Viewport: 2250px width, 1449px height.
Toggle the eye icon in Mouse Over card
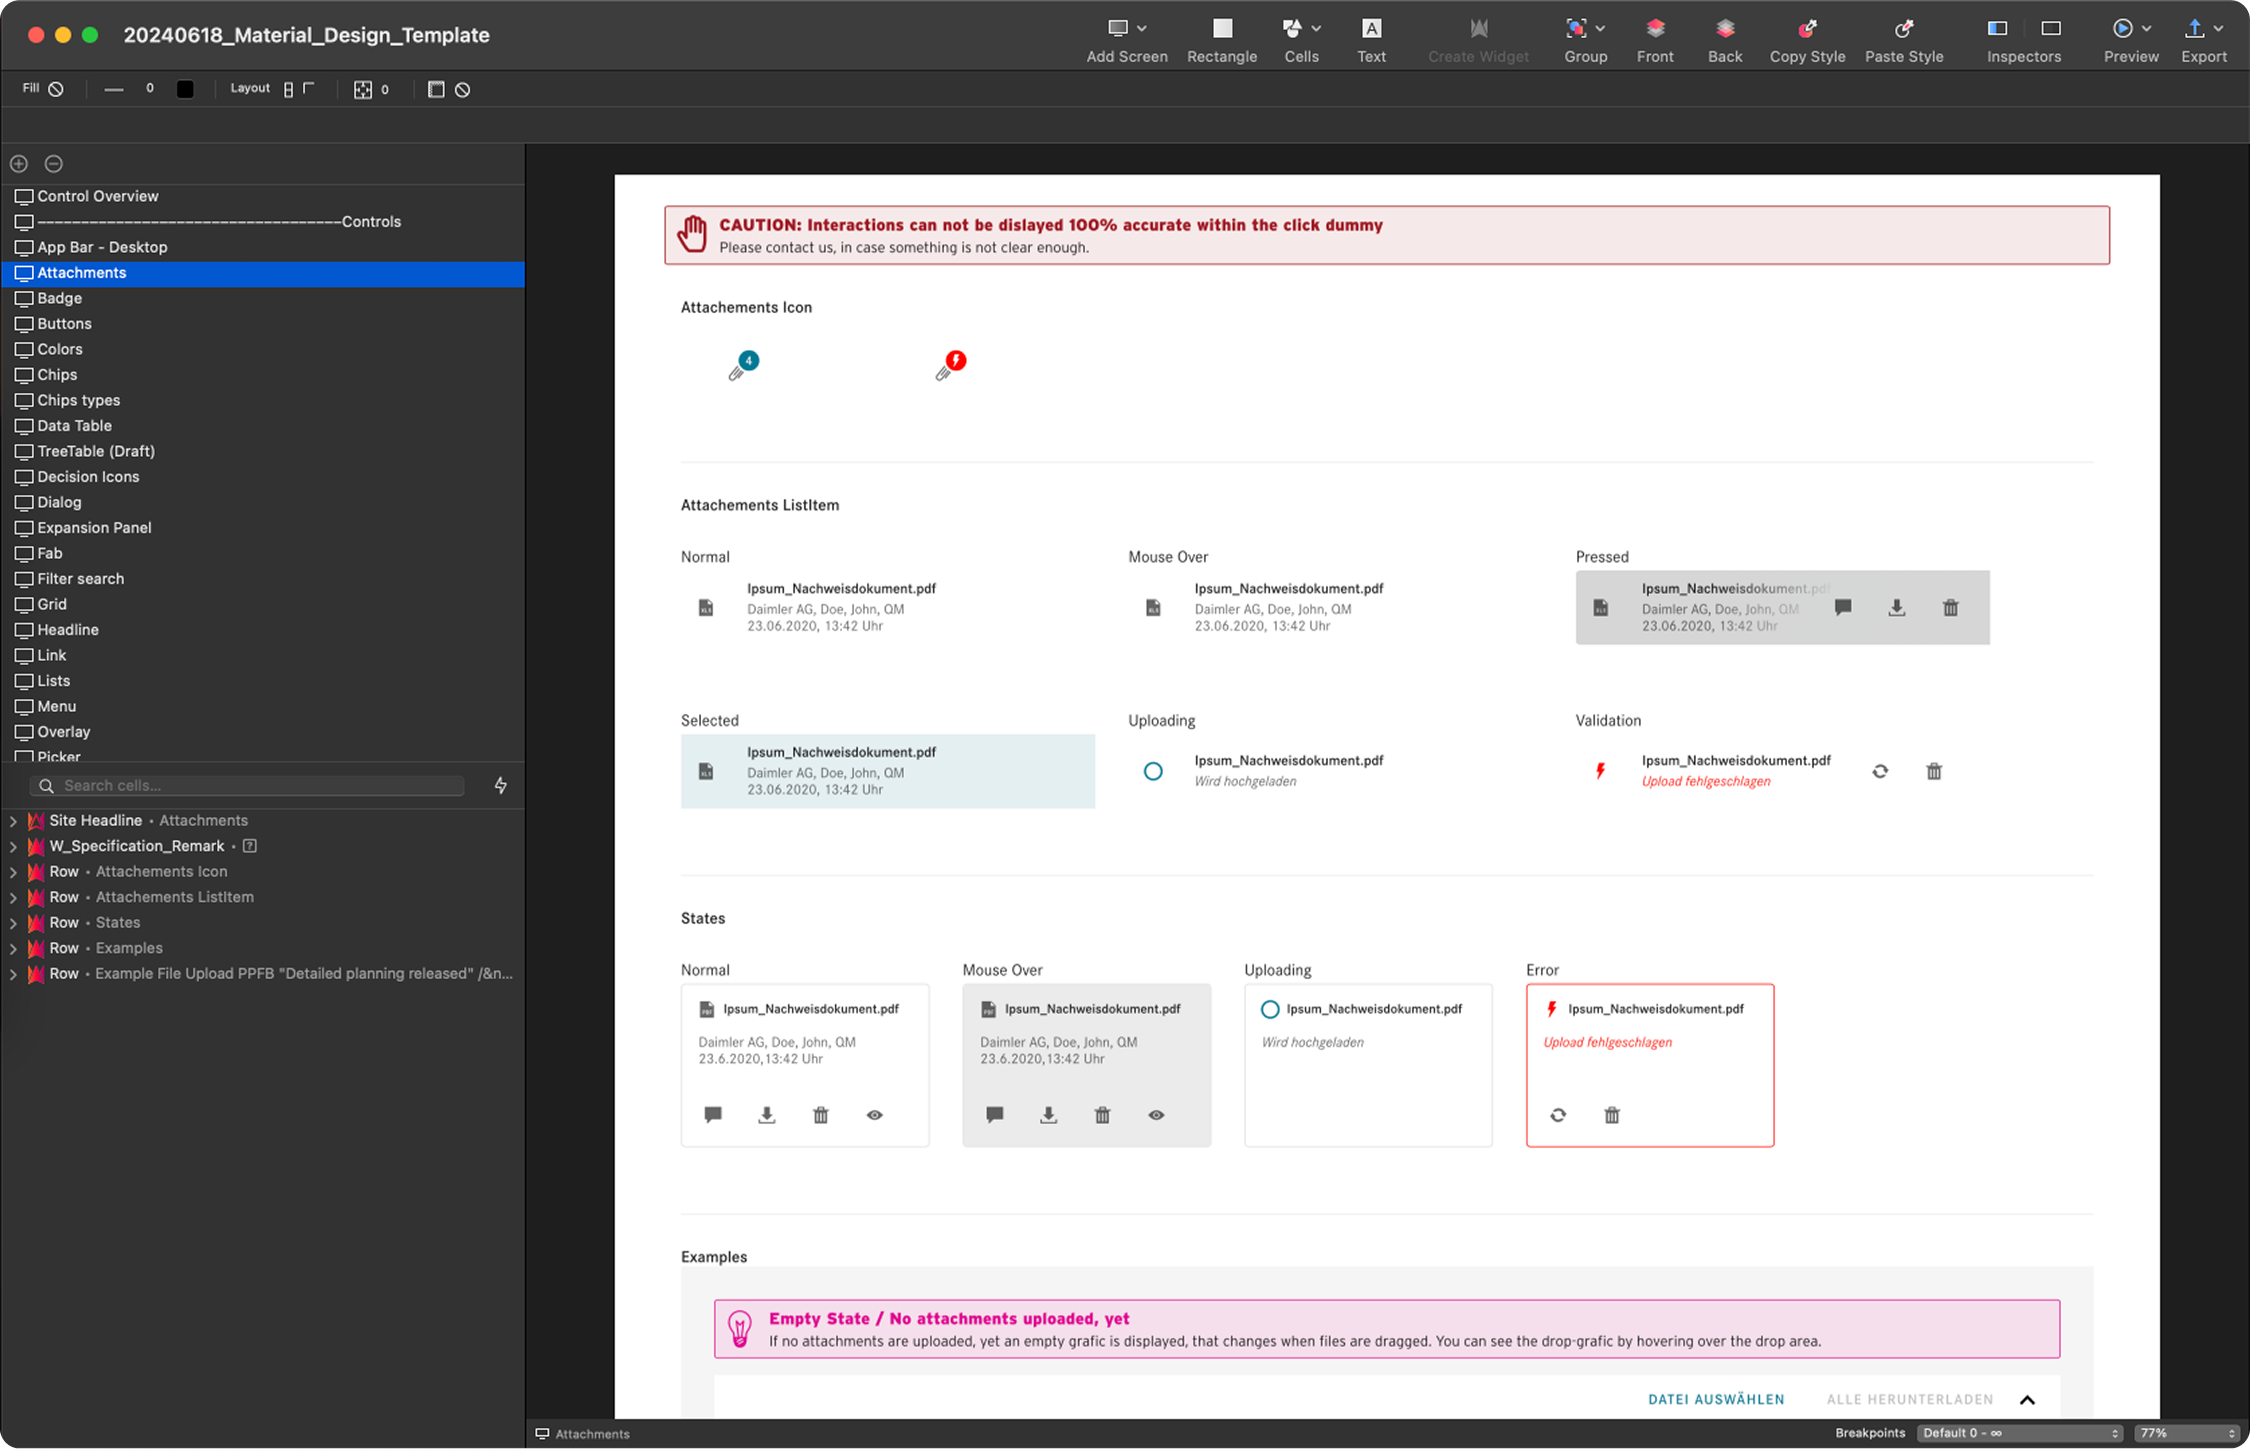pyautogui.click(x=1156, y=1114)
